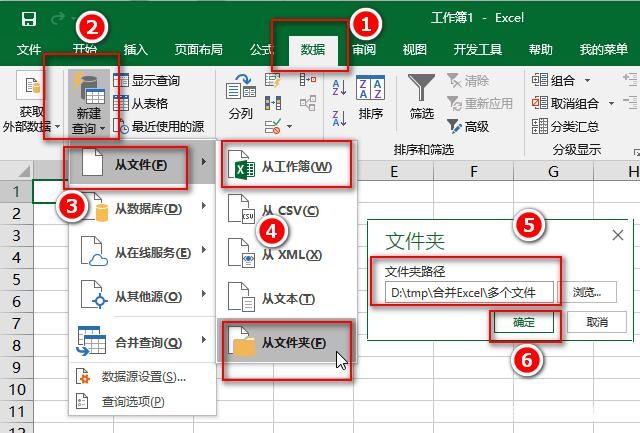Click Sort Z to A descending icon
640x433 pixels.
[337, 114]
